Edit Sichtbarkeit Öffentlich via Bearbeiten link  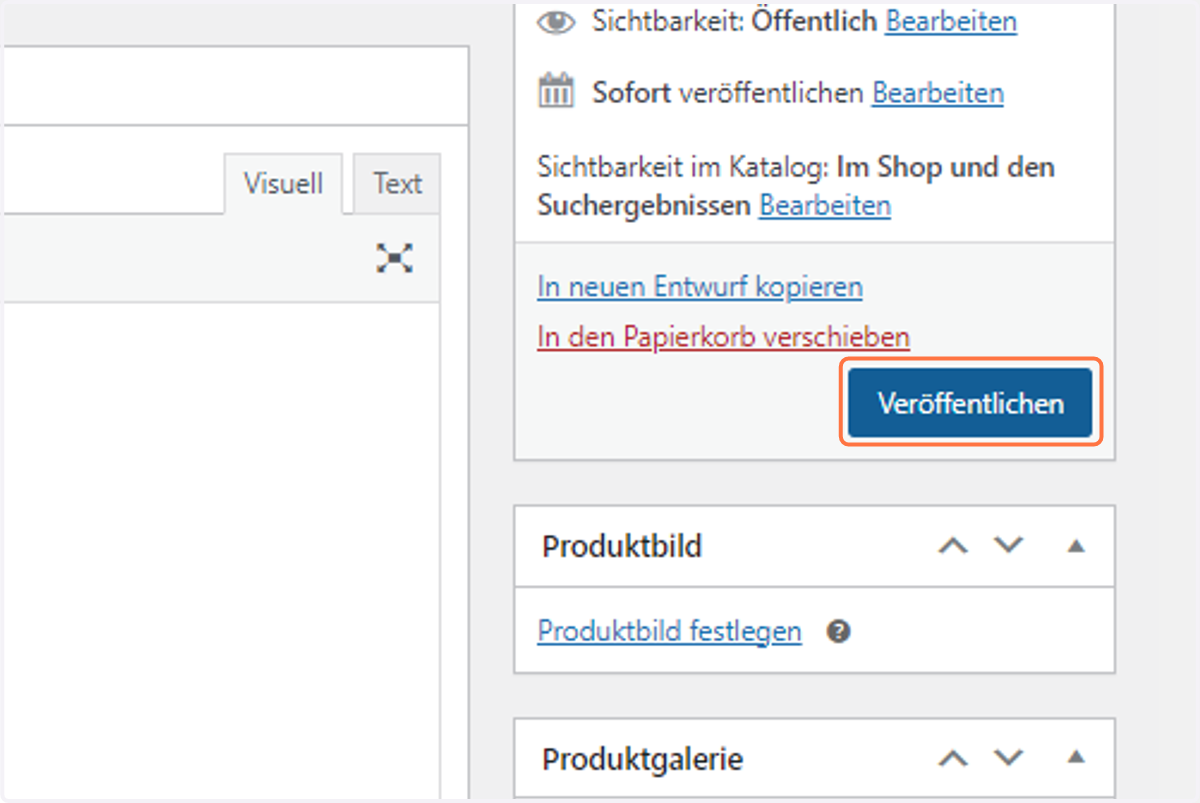pyautogui.click(x=951, y=20)
